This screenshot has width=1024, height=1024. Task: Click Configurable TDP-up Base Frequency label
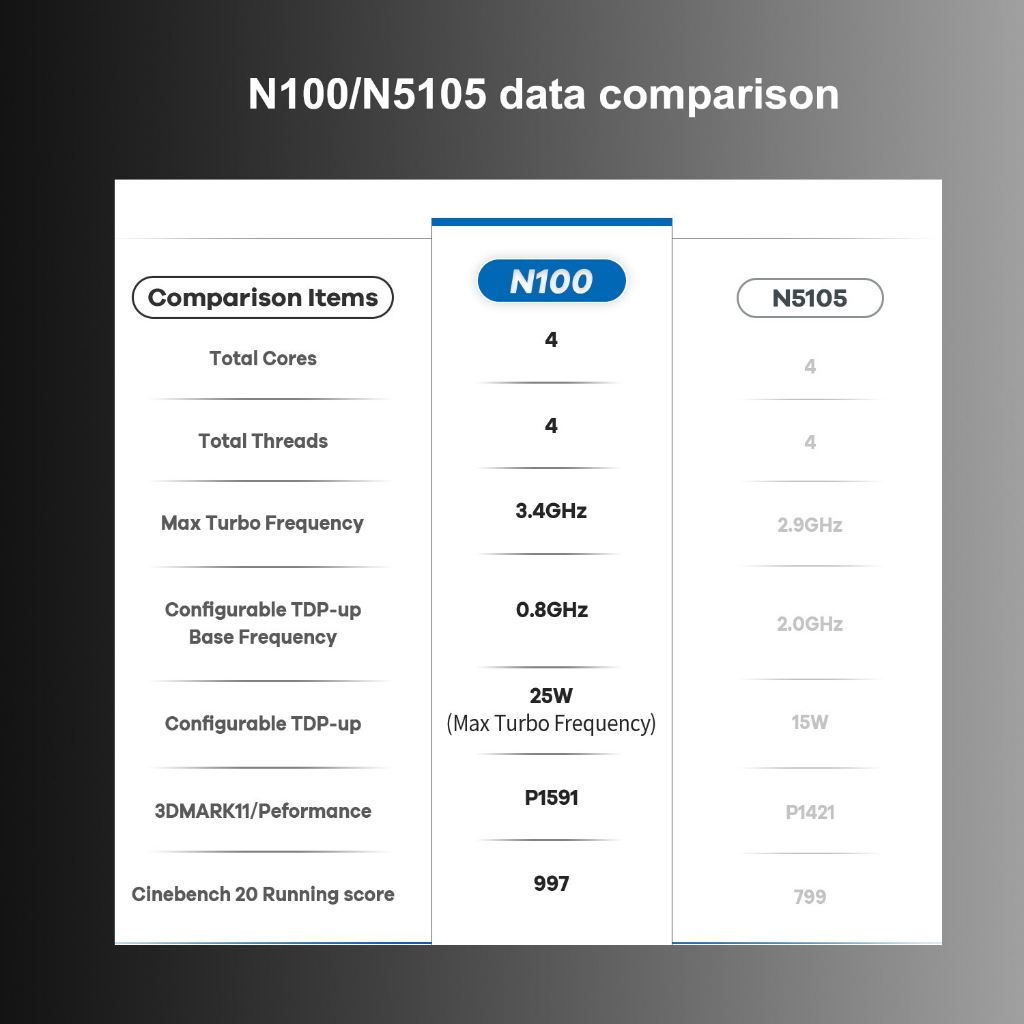tap(263, 623)
